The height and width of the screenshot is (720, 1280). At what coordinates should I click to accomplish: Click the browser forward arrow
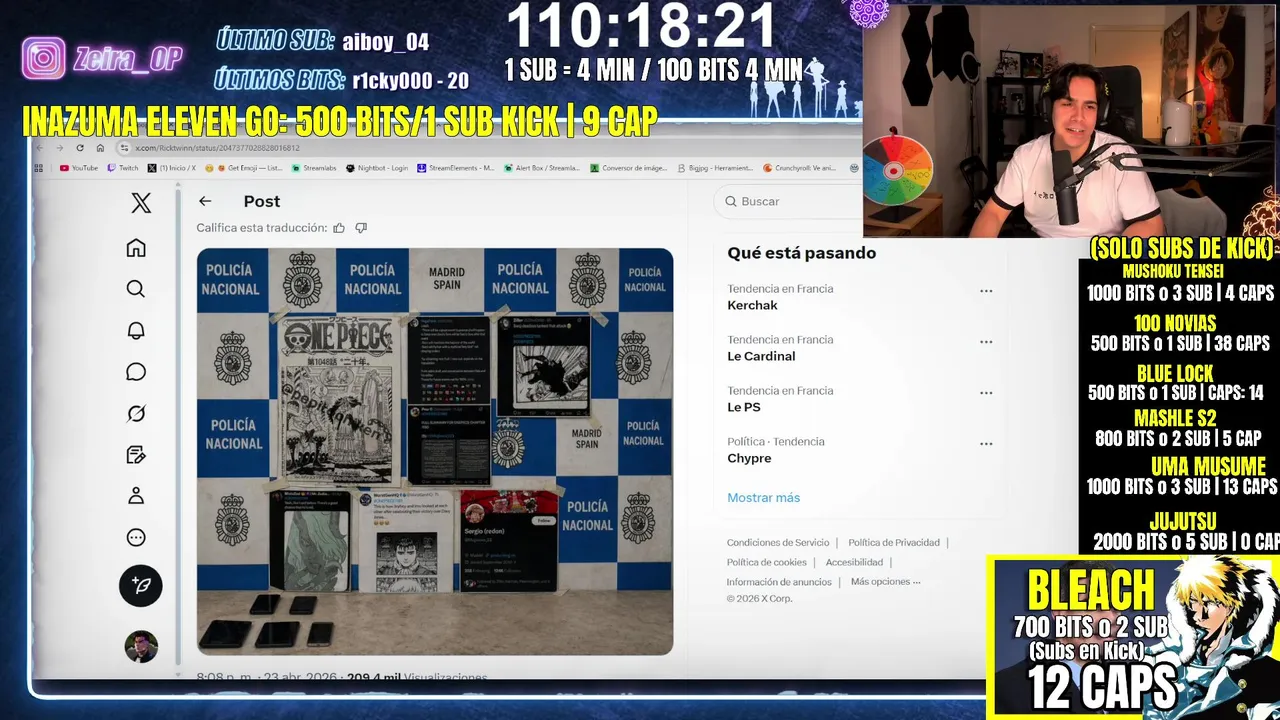[60, 148]
